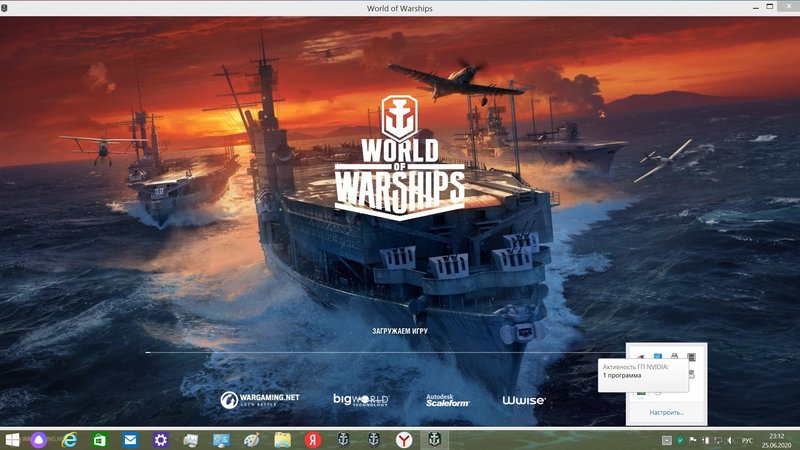This screenshot has height=450, width=800.
Task: Click the dark square icon in popup's top-right
Action: tap(691, 357)
